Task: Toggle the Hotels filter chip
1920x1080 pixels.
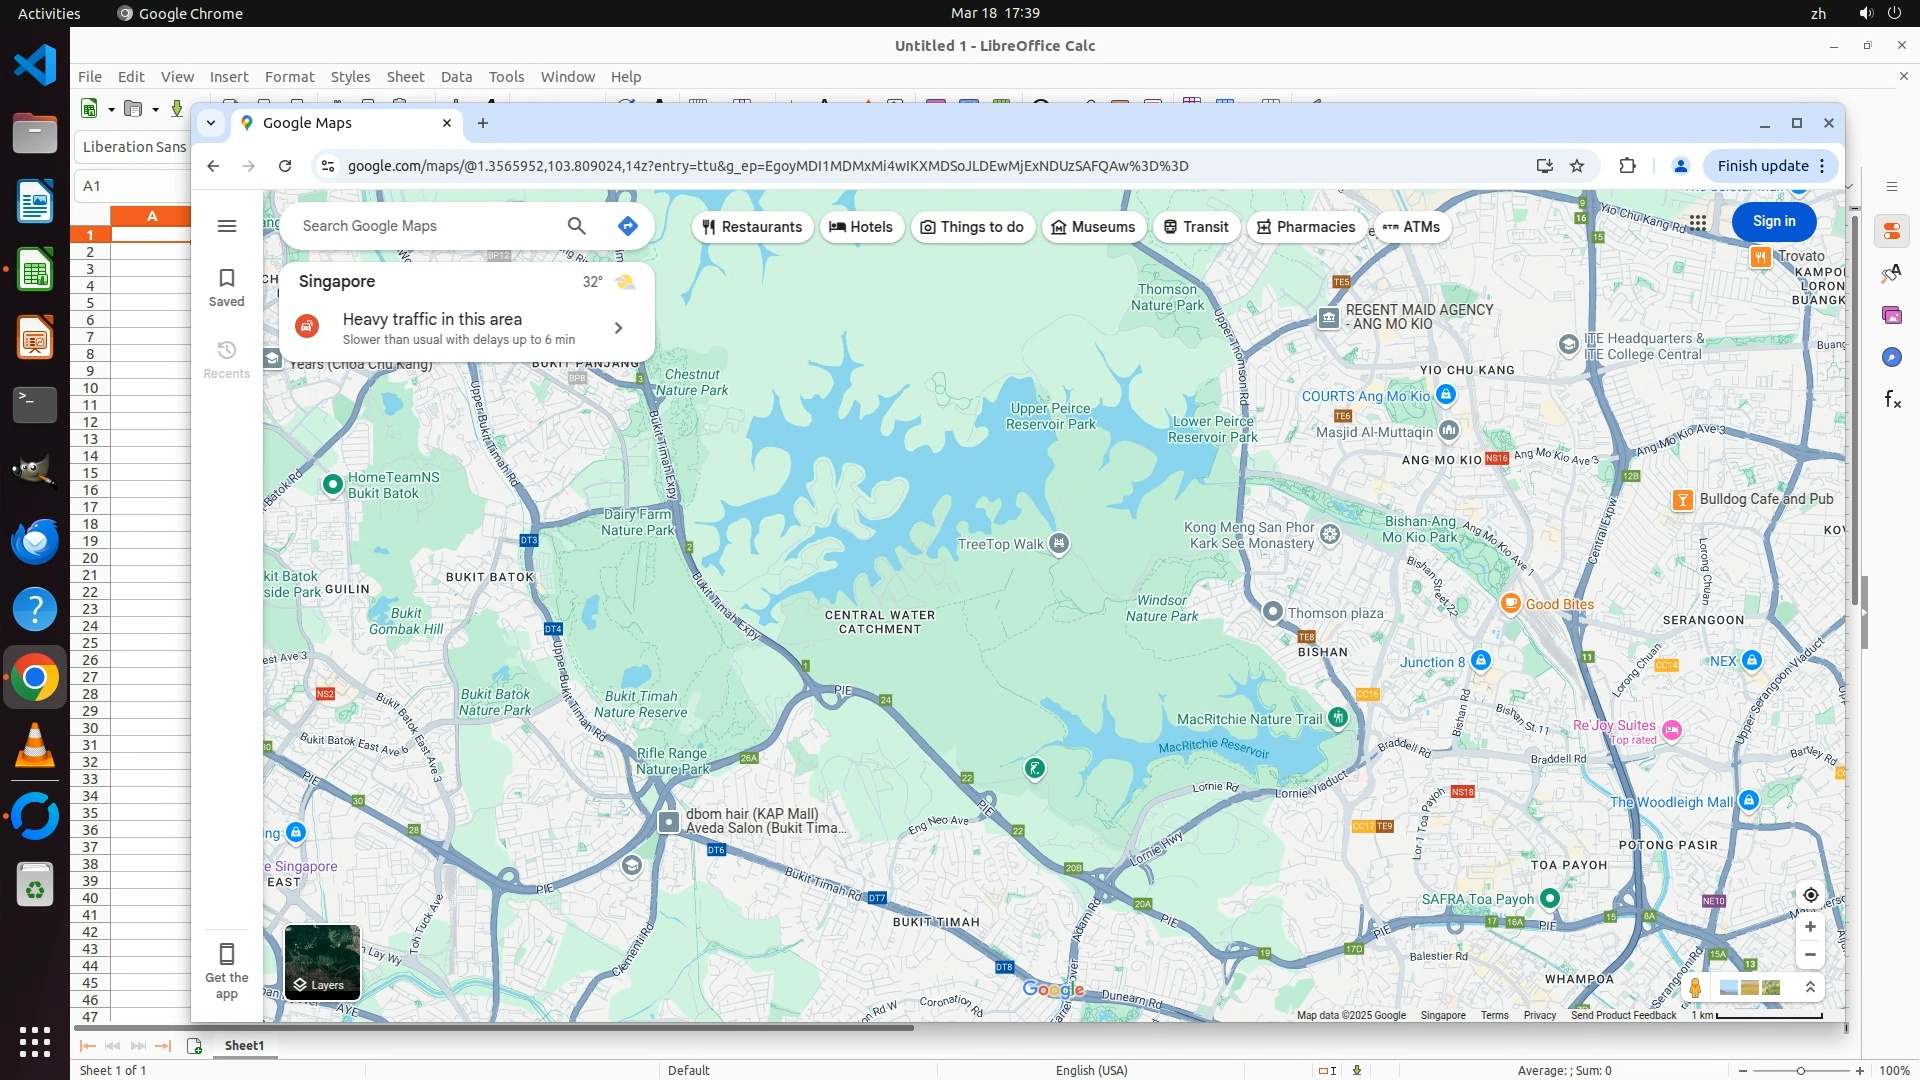Action: [861, 227]
